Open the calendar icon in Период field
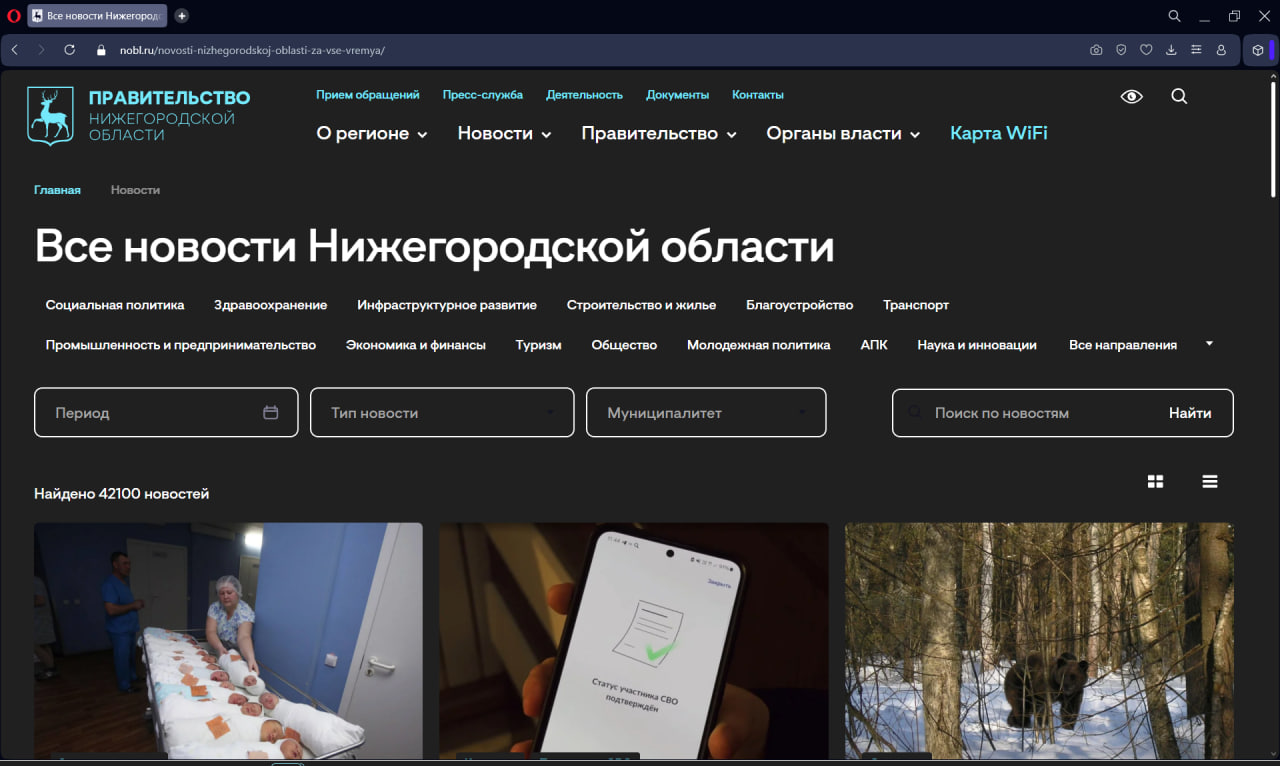1280x766 pixels. [271, 412]
